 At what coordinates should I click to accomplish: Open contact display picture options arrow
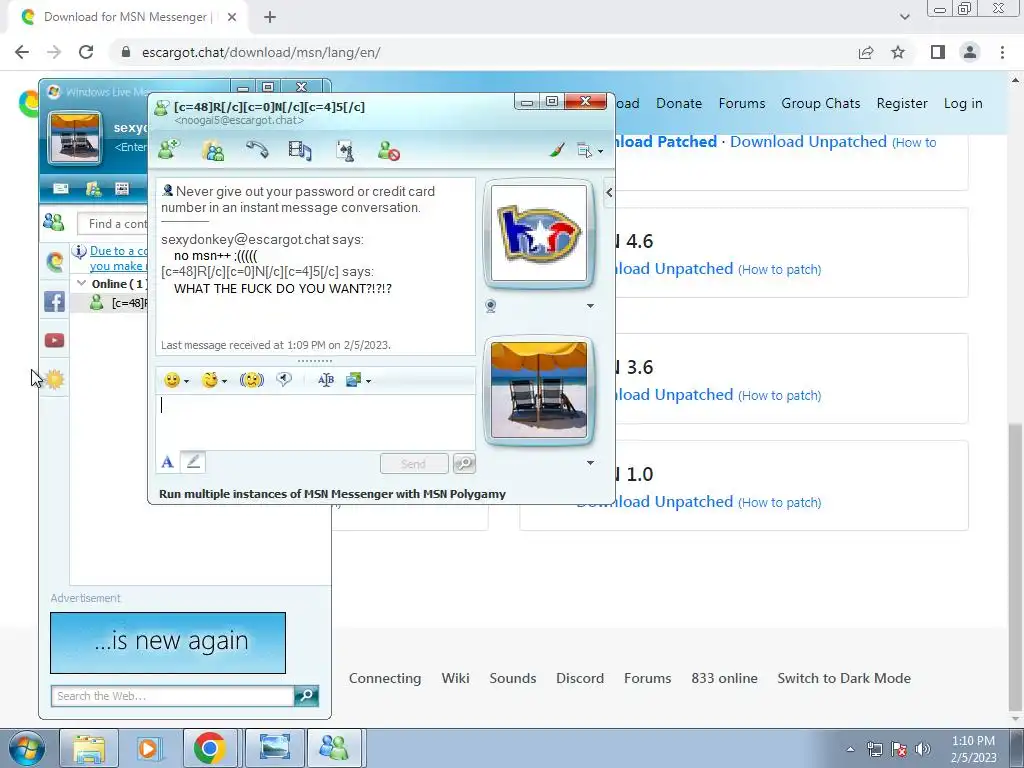(590, 306)
